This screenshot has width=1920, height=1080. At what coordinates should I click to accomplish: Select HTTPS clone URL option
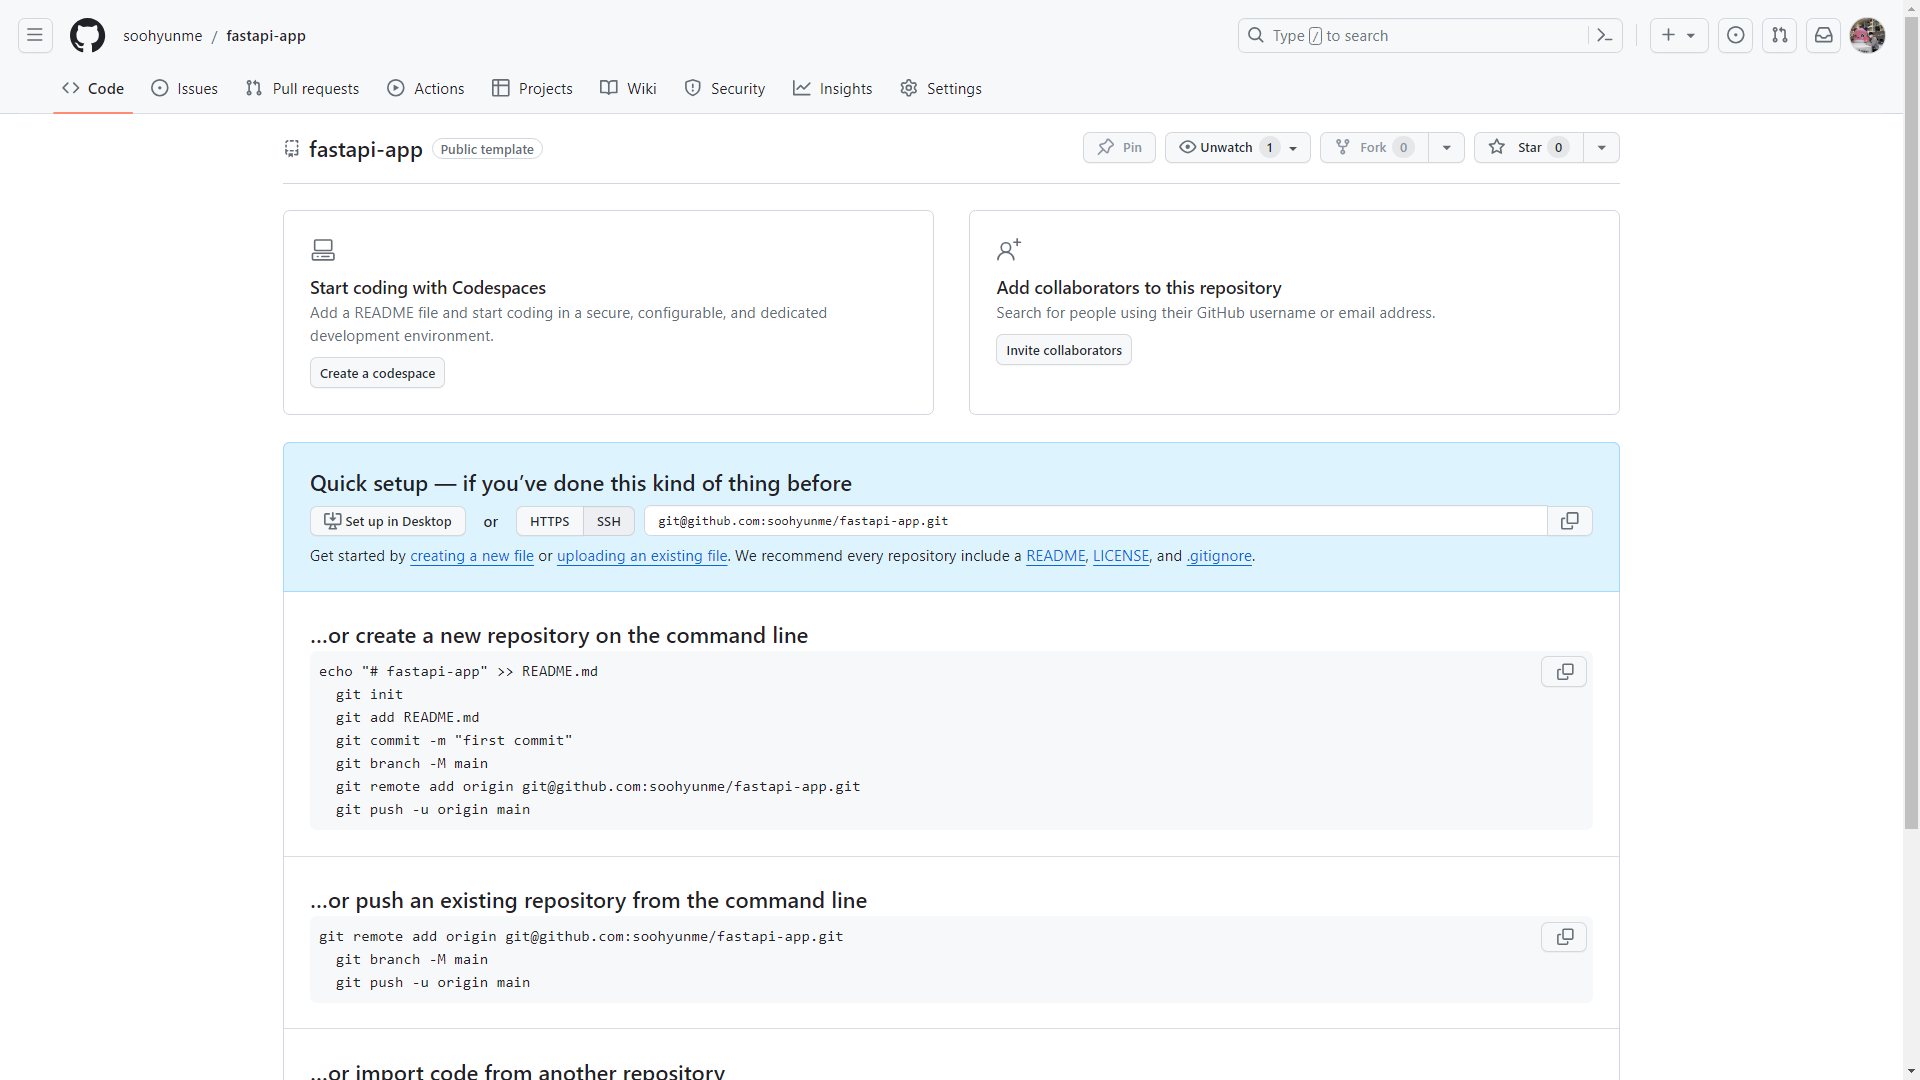[549, 521]
